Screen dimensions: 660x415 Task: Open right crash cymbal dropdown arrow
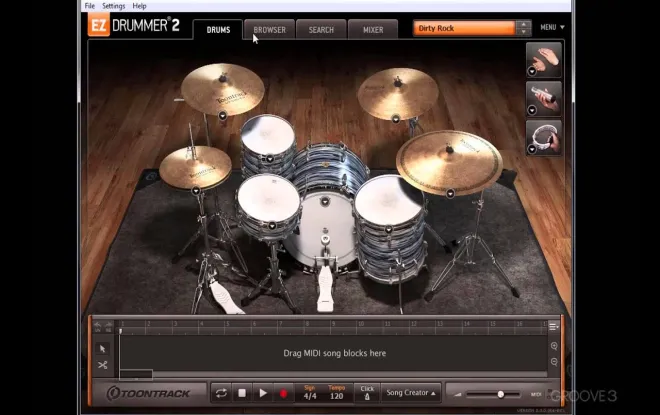tap(396, 120)
